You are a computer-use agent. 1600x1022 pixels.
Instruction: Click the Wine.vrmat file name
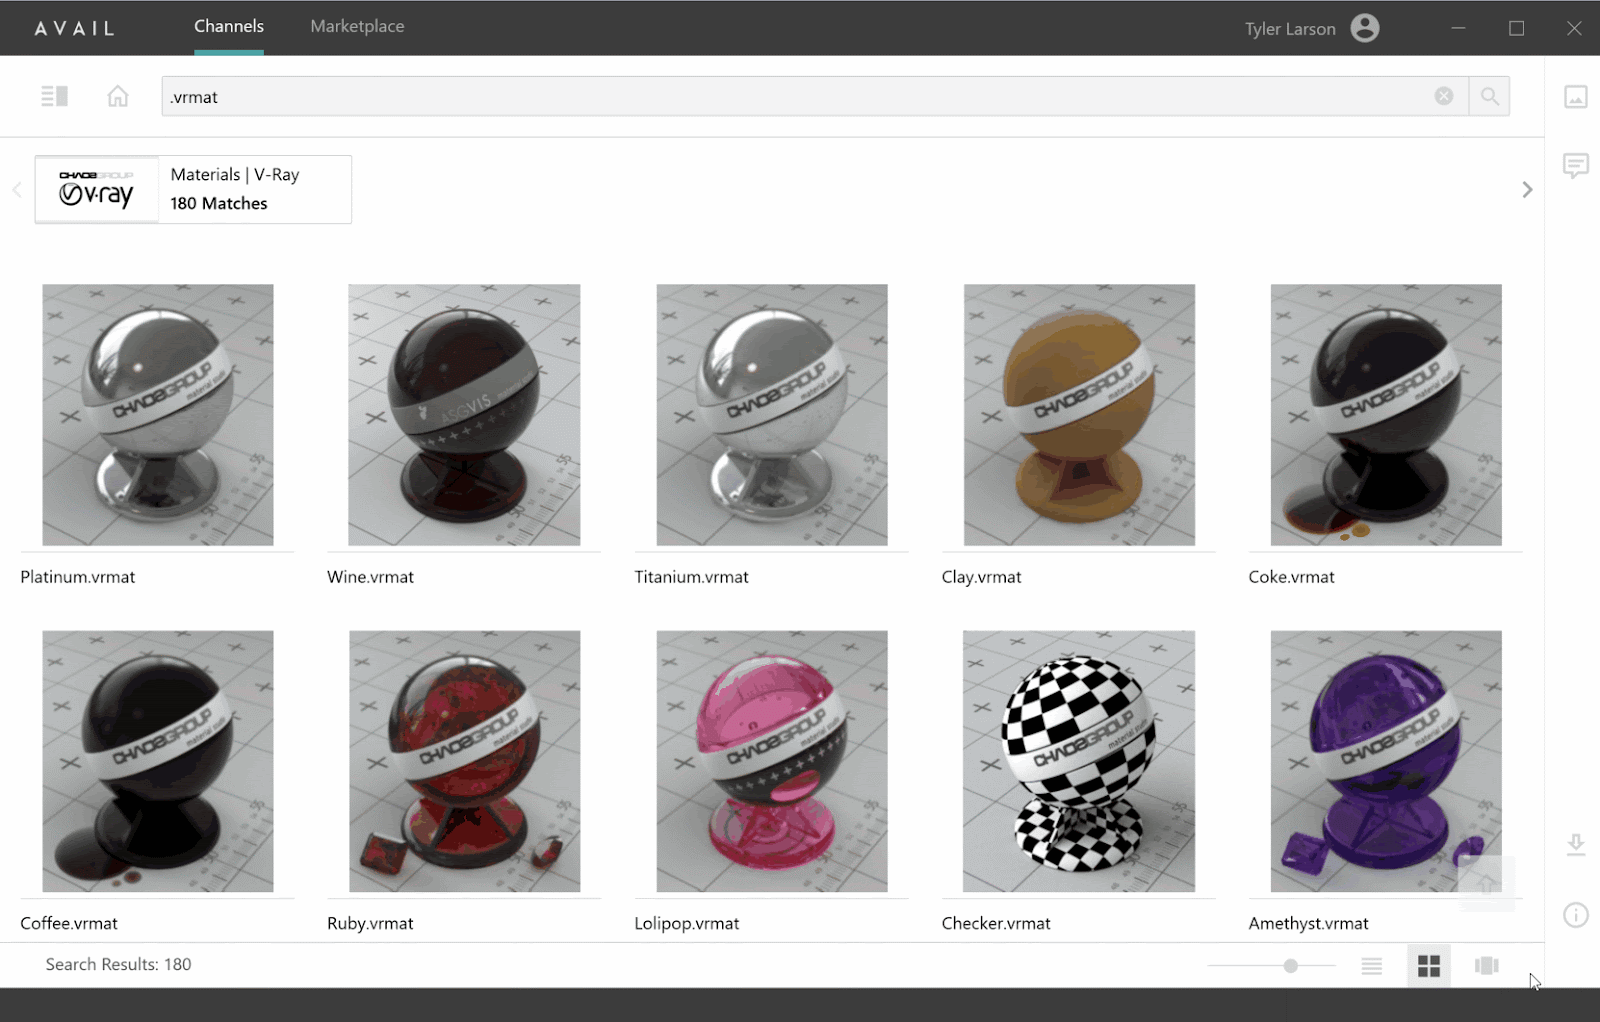[370, 577]
